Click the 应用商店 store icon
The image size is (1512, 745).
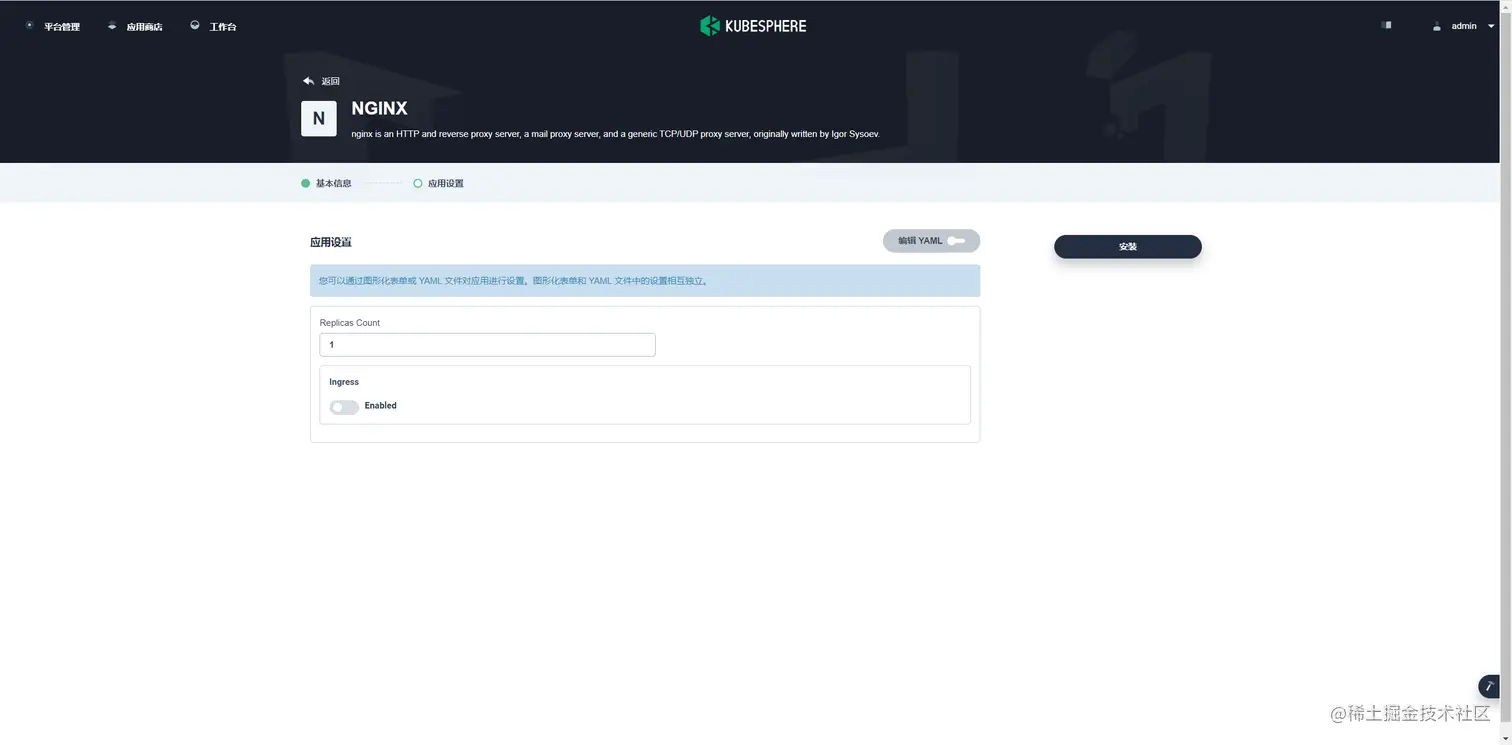[x=112, y=26]
